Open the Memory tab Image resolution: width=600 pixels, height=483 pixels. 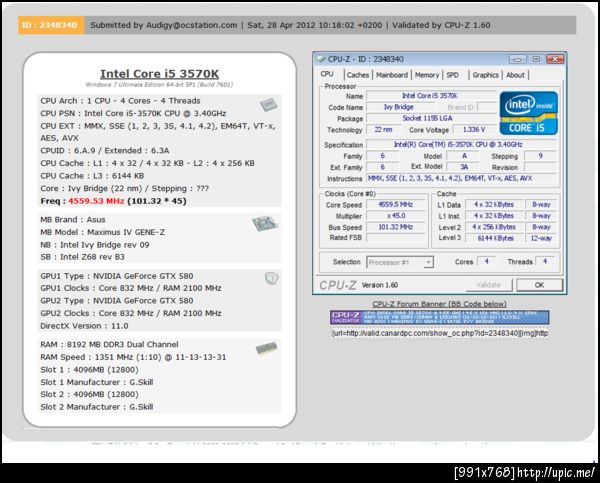click(427, 75)
